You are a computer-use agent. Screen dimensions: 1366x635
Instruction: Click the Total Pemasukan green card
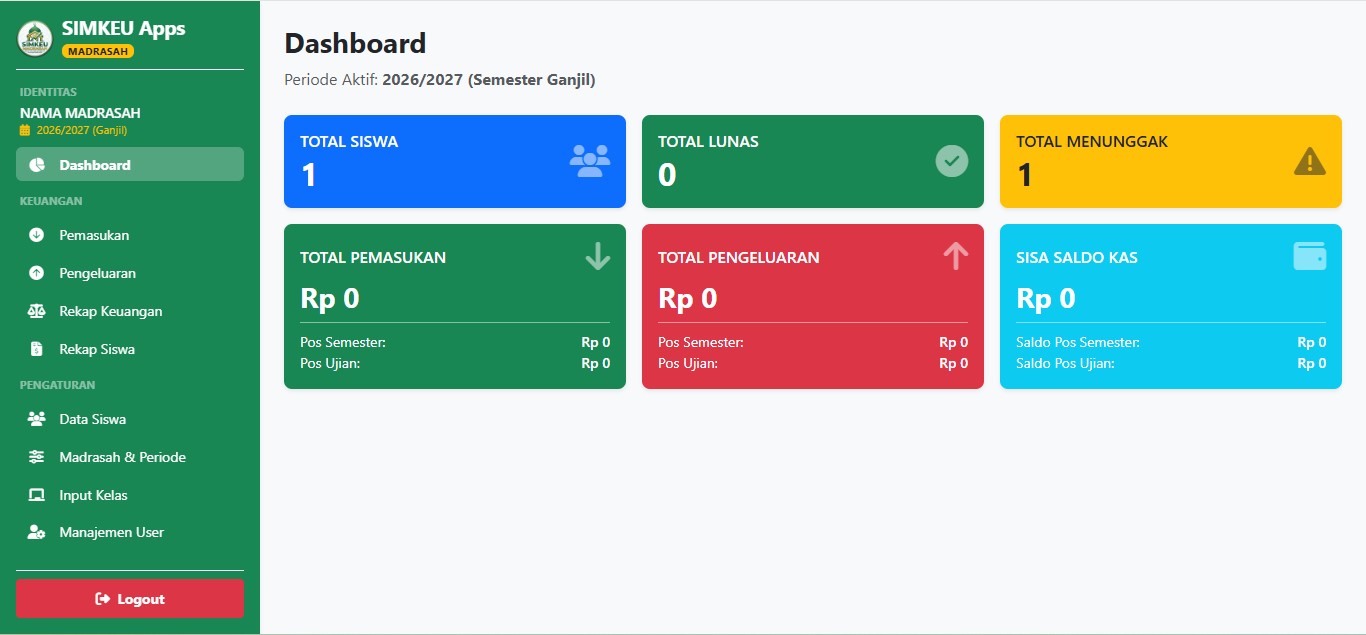point(455,306)
